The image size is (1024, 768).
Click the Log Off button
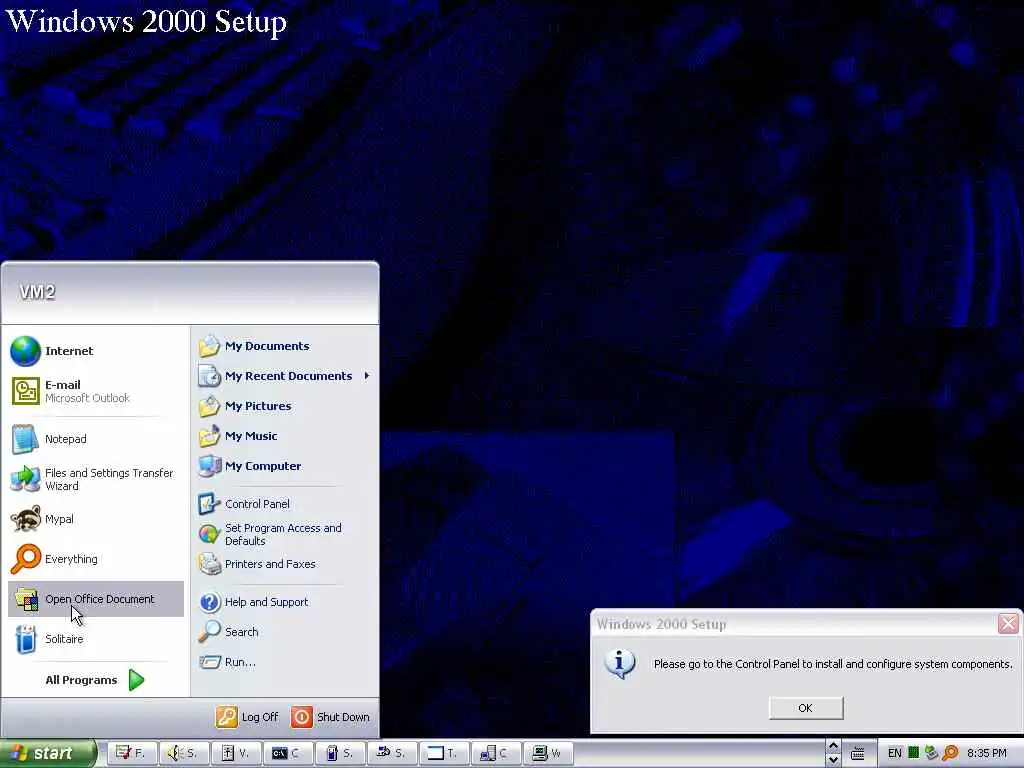click(248, 717)
